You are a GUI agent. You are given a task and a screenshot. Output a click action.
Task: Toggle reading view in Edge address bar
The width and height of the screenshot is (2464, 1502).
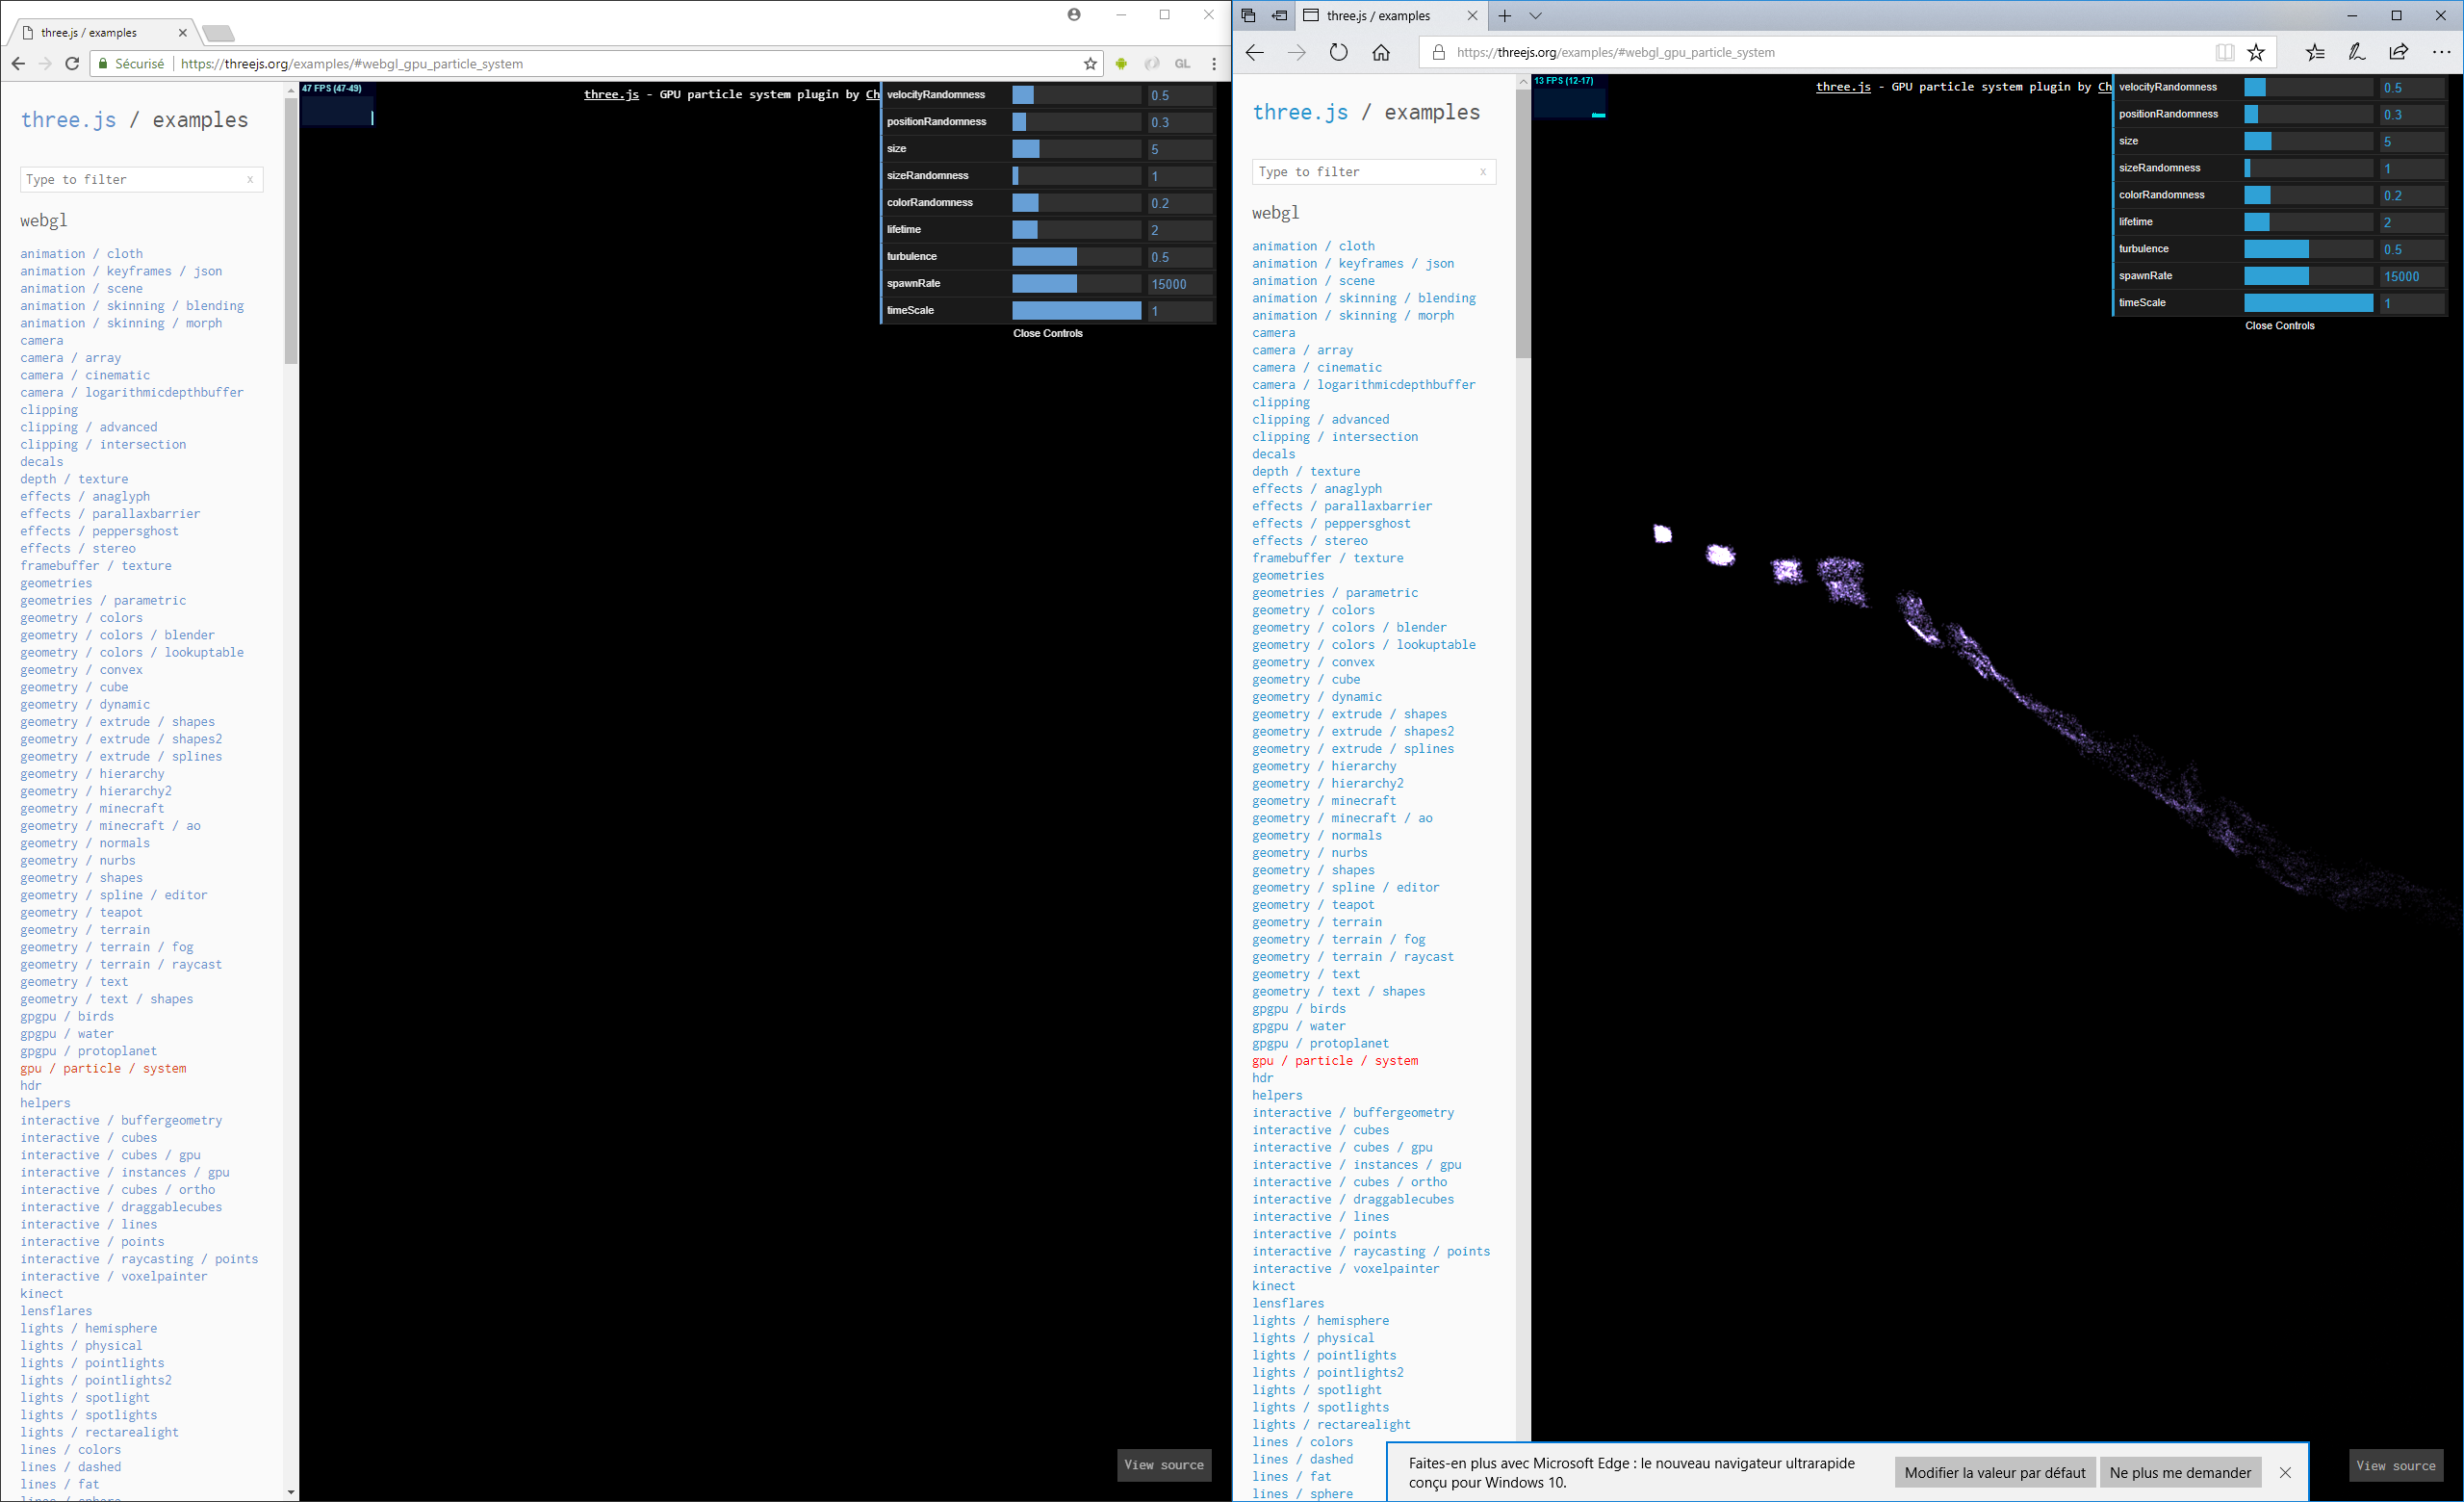tap(2224, 52)
